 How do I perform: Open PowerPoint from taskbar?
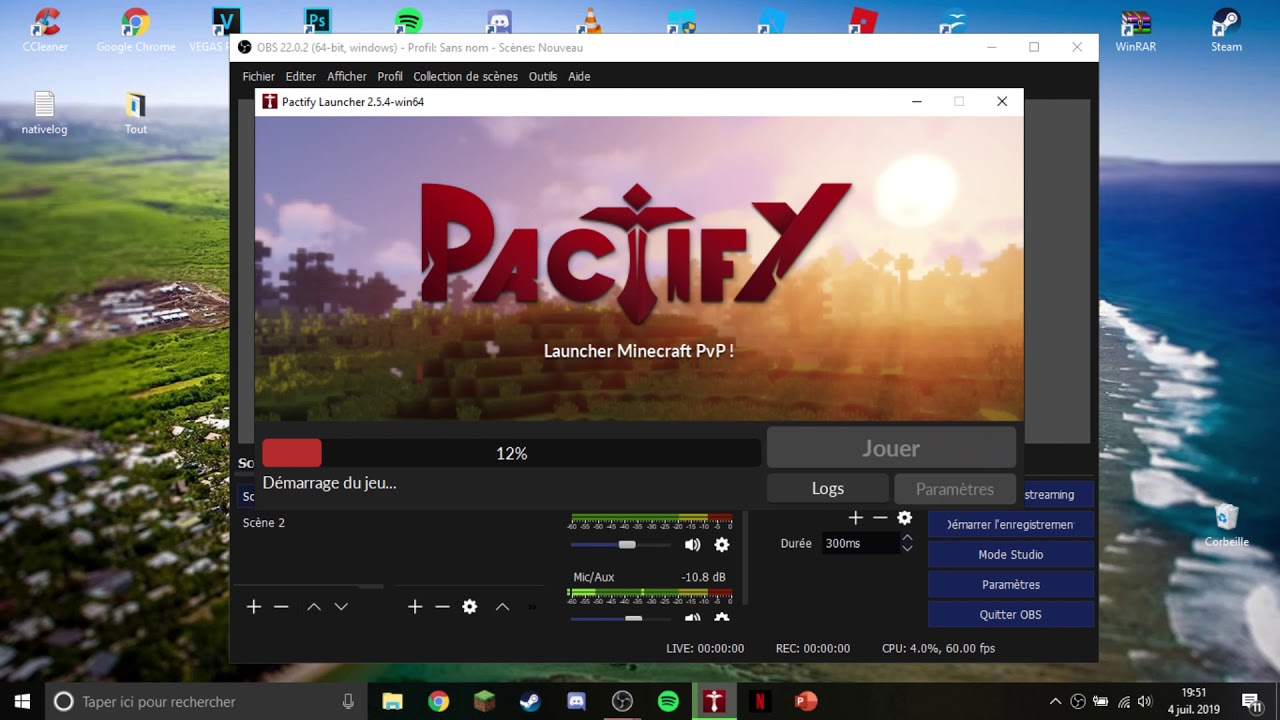pos(806,701)
